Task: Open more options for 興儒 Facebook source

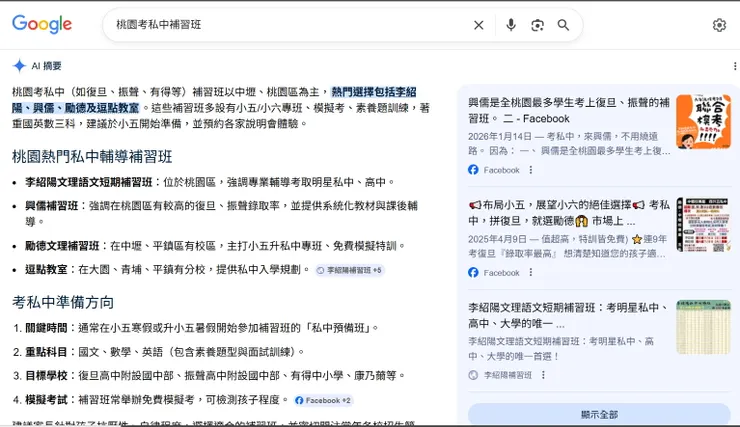Action: (531, 170)
